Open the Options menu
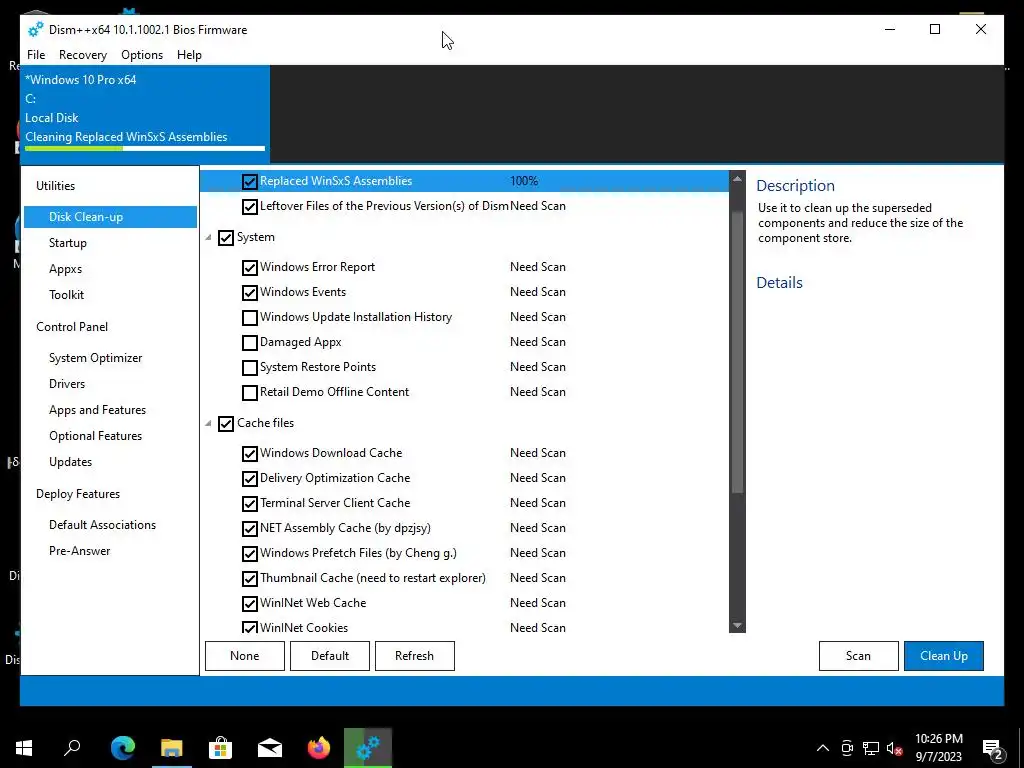 [x=142, y=55]
